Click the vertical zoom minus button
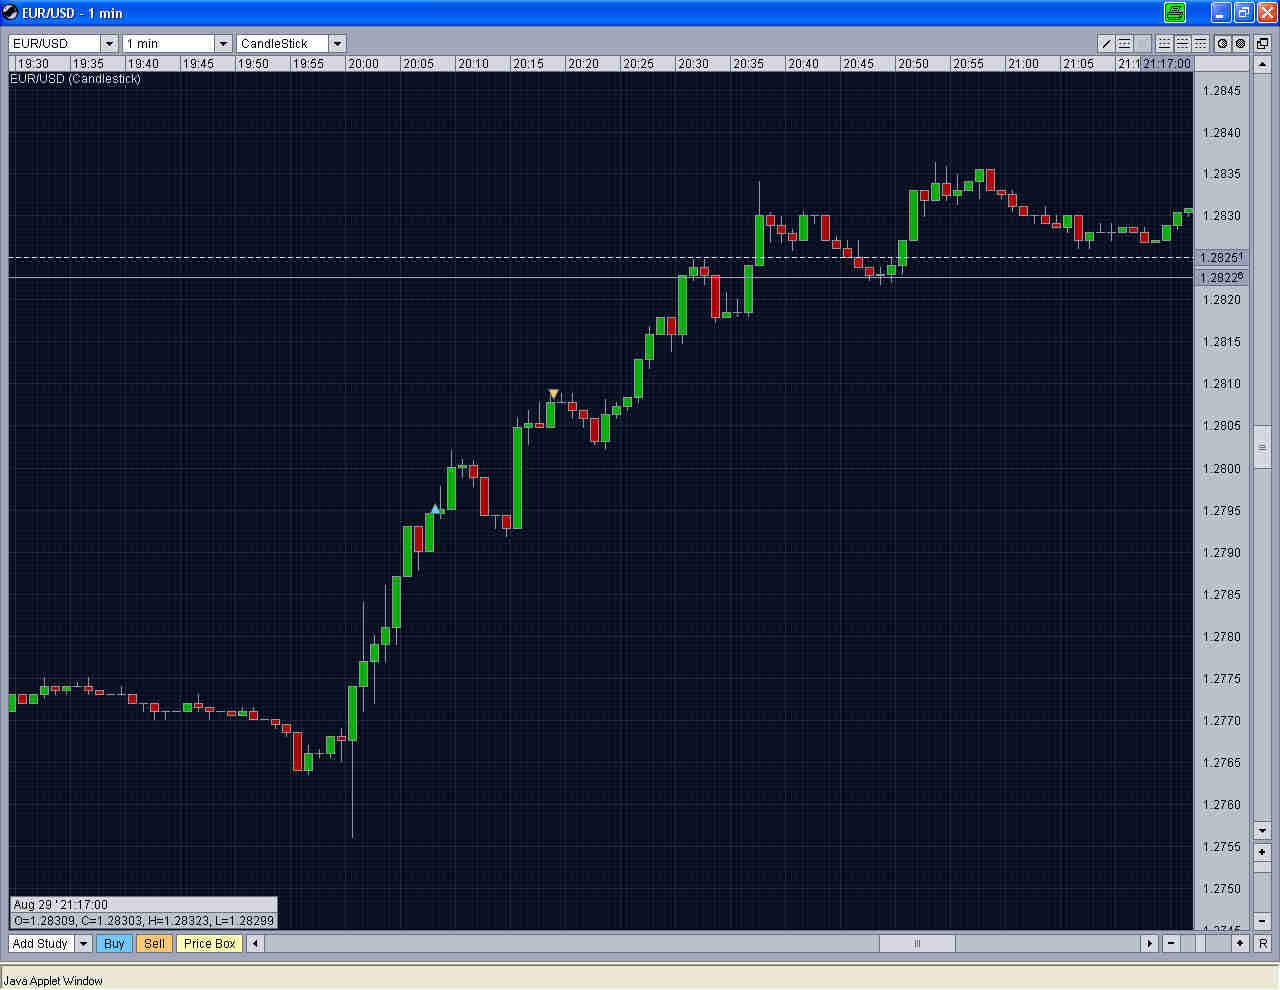The width and height of the screenshot is (1280, 990). pyautogui.click(x=1262, y=920)
